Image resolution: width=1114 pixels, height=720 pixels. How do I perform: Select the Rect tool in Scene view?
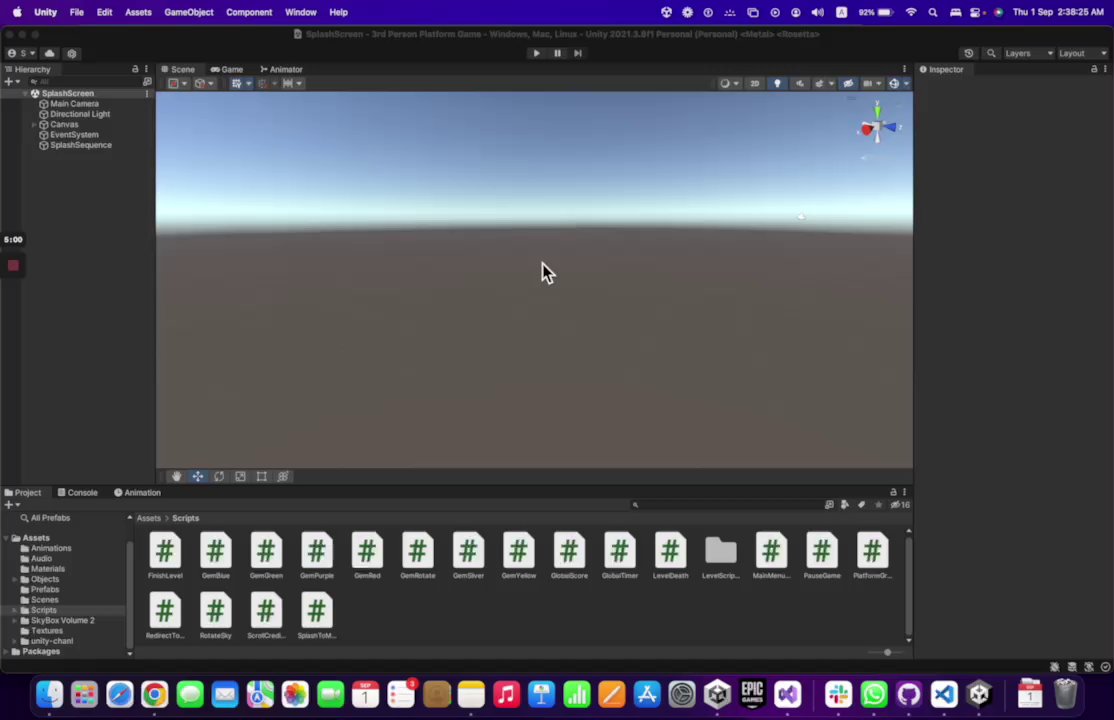pyautogui.click(x=261, y=476)
